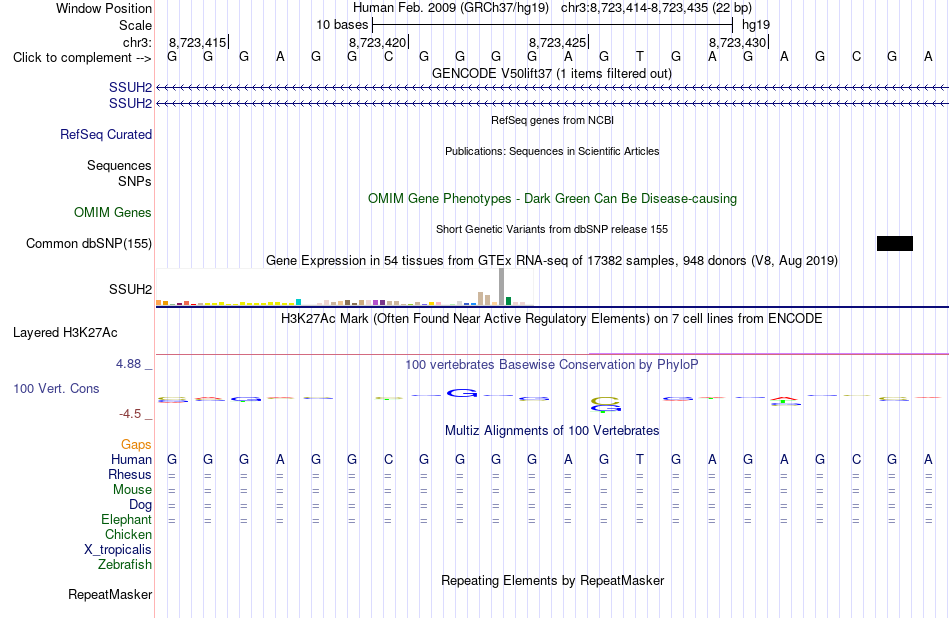Click the Dog species row label
The width and height of the screenshot is (950, 618).
click(x=140, y=505)
